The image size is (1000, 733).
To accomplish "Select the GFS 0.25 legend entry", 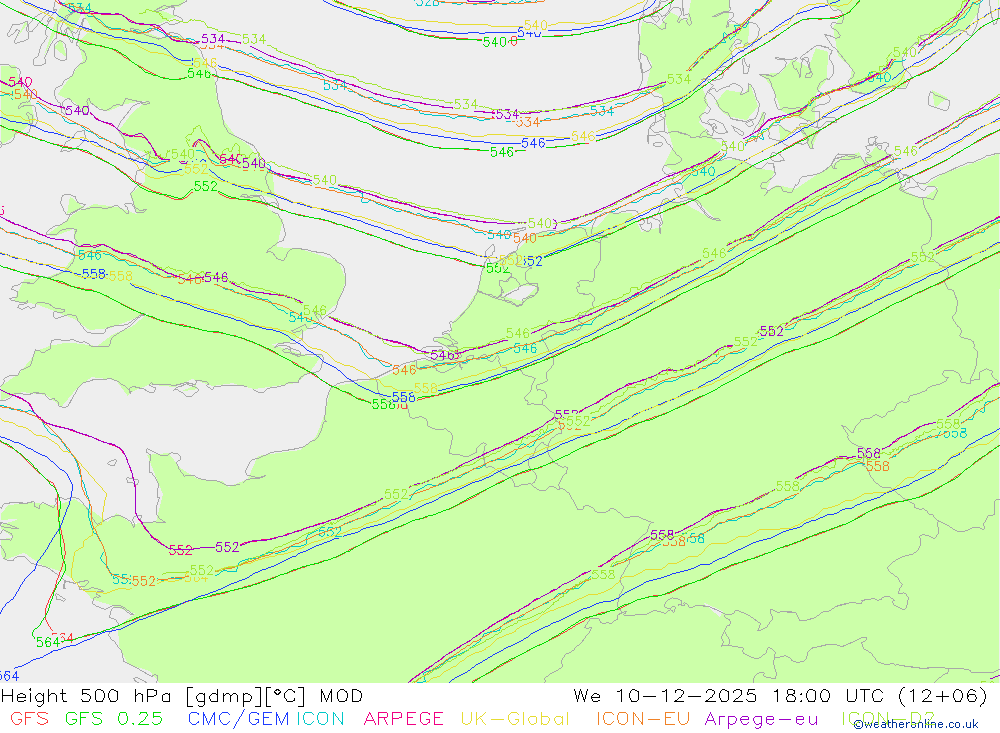I will pyautogui.click(x=114, y=718).
